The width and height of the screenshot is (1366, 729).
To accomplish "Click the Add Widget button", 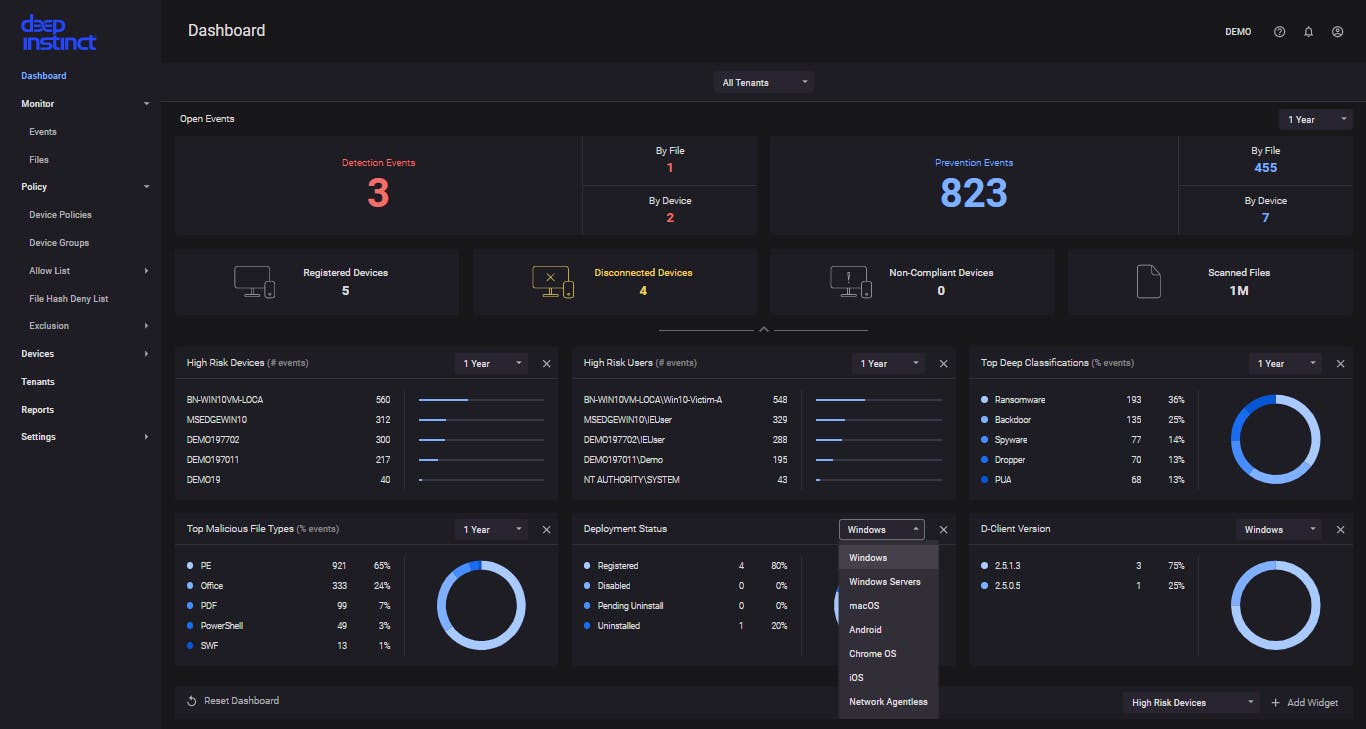I will [1304, 703].
